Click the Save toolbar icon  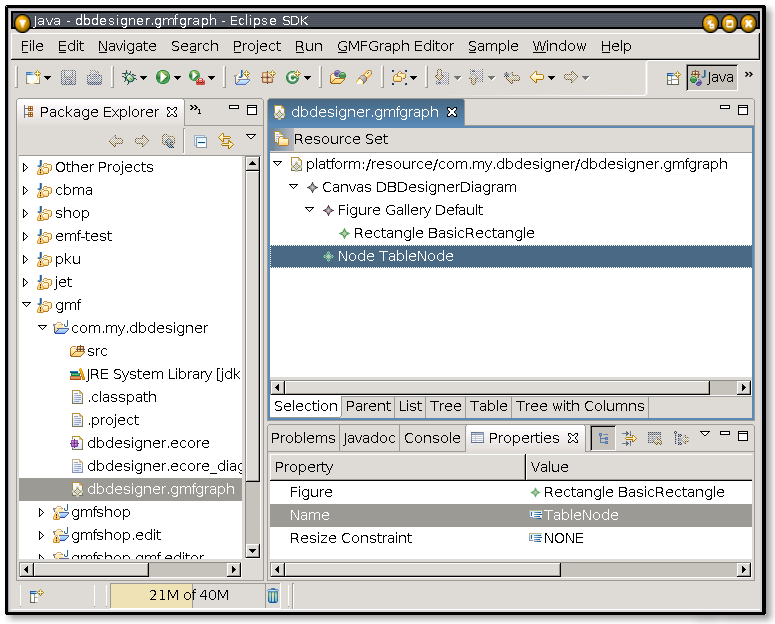coord(68,77)
